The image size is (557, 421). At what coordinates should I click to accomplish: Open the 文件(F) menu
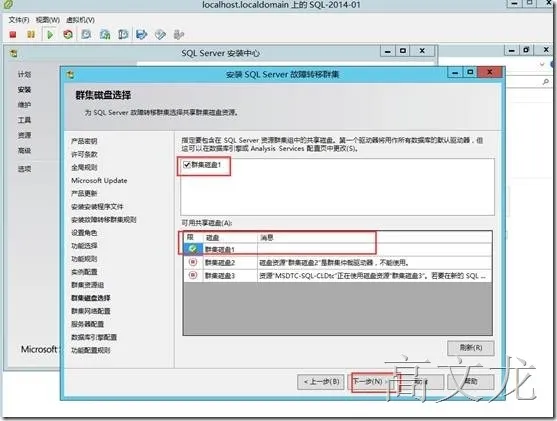pyautogui.click(x=19, y=20)
